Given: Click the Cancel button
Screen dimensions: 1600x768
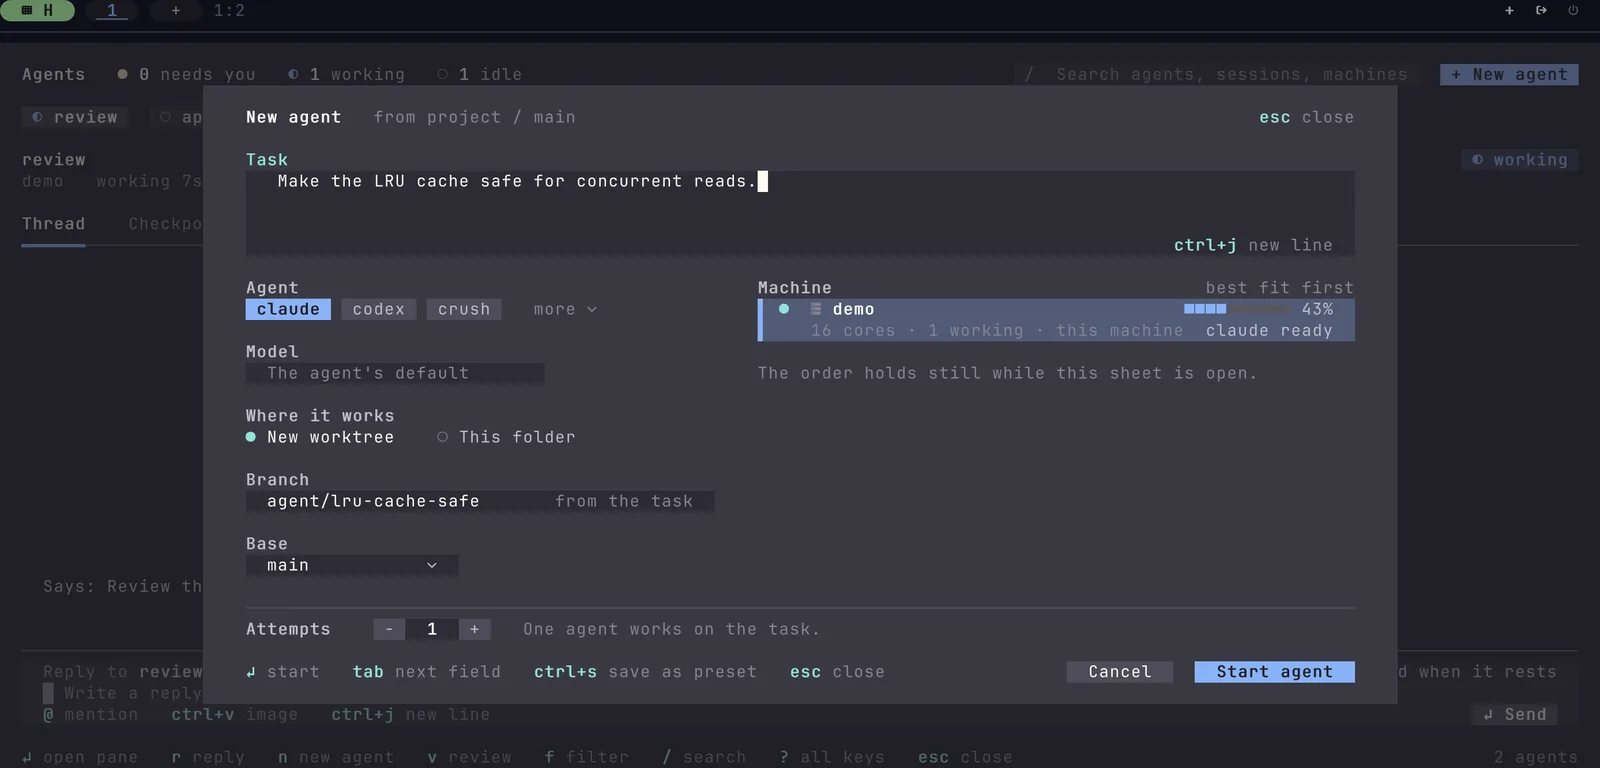Looking at the screenshot, I should tap(1120, 672).
